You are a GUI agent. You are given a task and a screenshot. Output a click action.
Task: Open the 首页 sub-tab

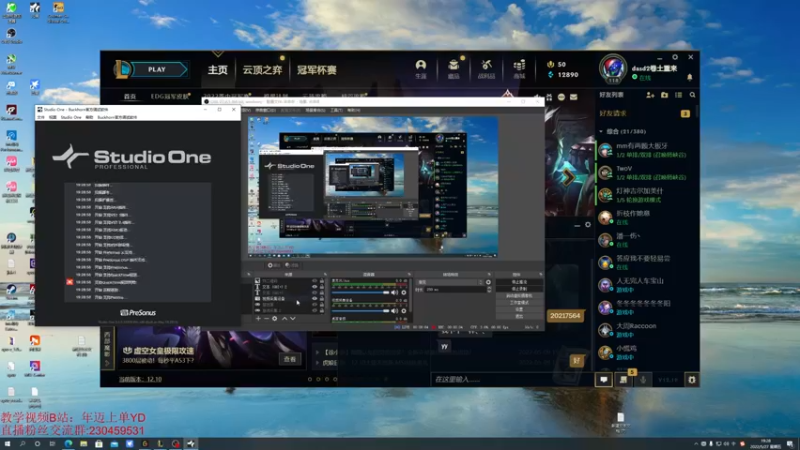(130, 96)
